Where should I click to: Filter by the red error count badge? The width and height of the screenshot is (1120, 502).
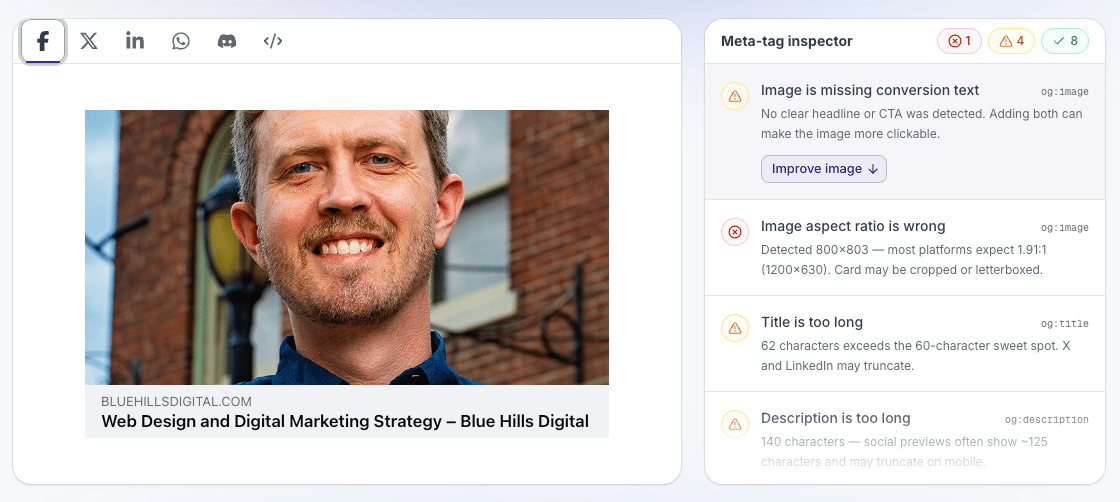pyautogui.click(x=959, y=41)
